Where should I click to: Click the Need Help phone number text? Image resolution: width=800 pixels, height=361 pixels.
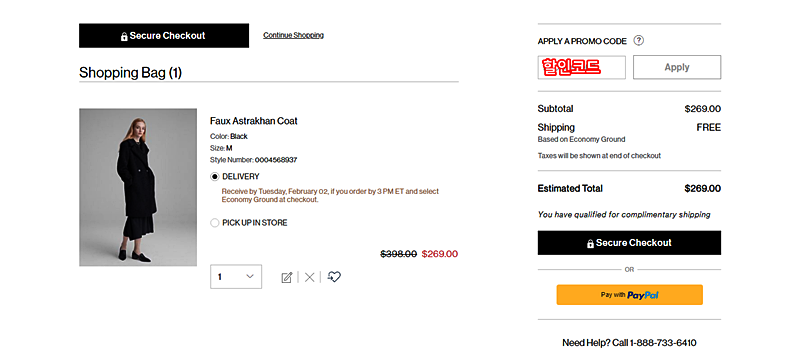(x=629, y=343)
